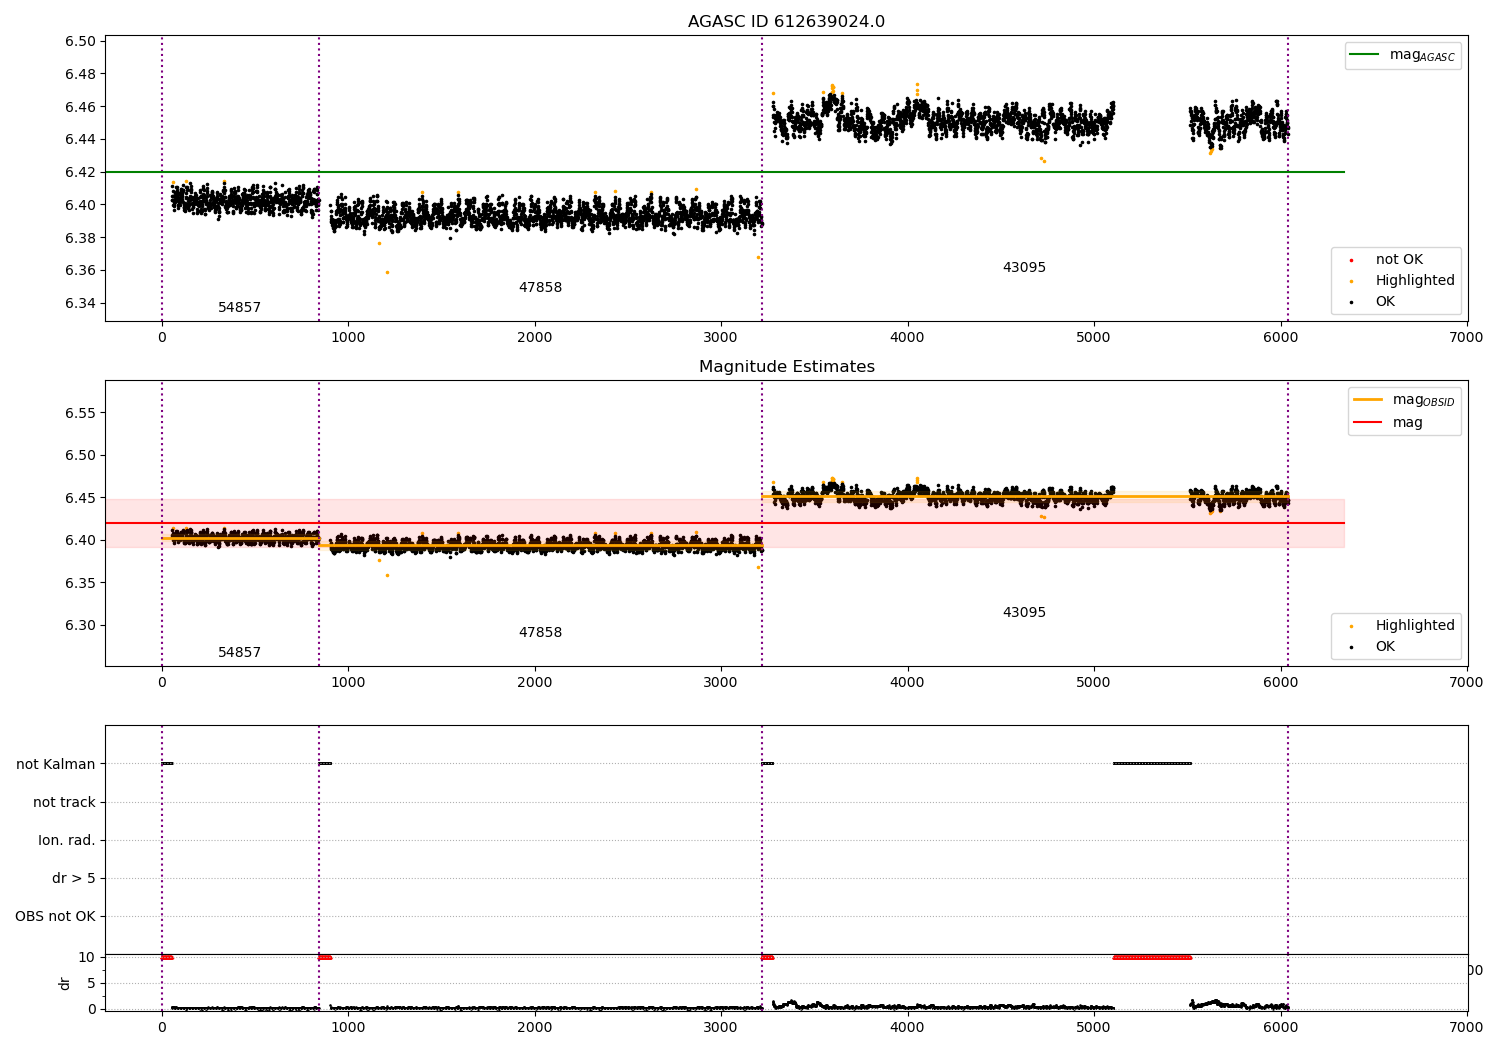Click label 47858 in the AGASC ID plot
This screenshot has width=1500, height=1050.
tap(540, 288)
